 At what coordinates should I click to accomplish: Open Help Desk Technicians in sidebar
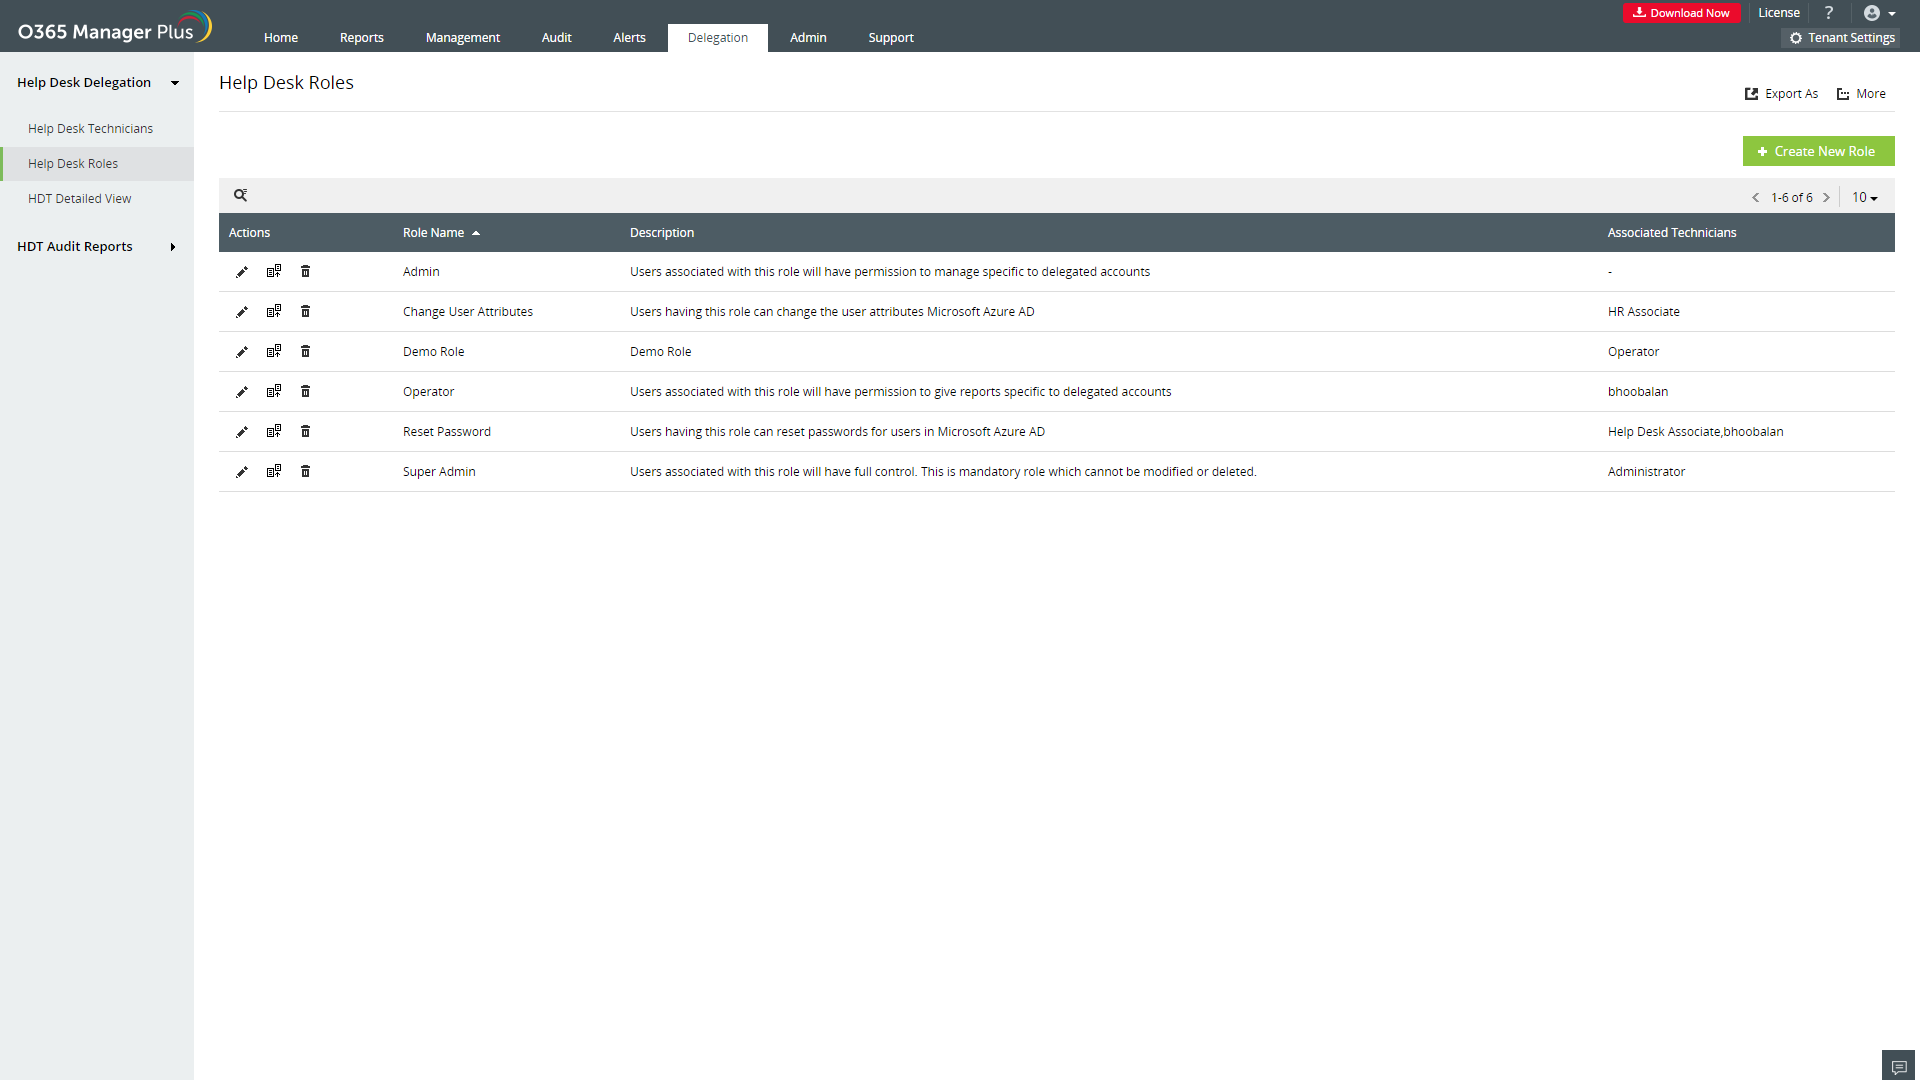pos(90,129)
